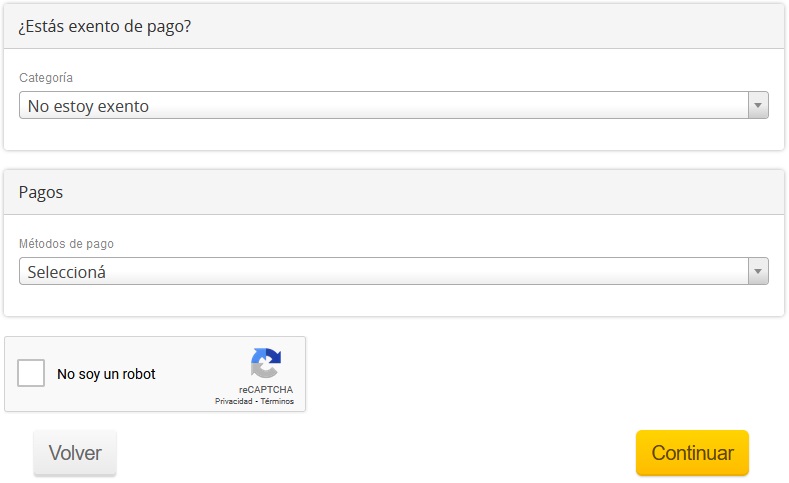Click the "Métodos de pago" field label

click(x=66, y=244)
